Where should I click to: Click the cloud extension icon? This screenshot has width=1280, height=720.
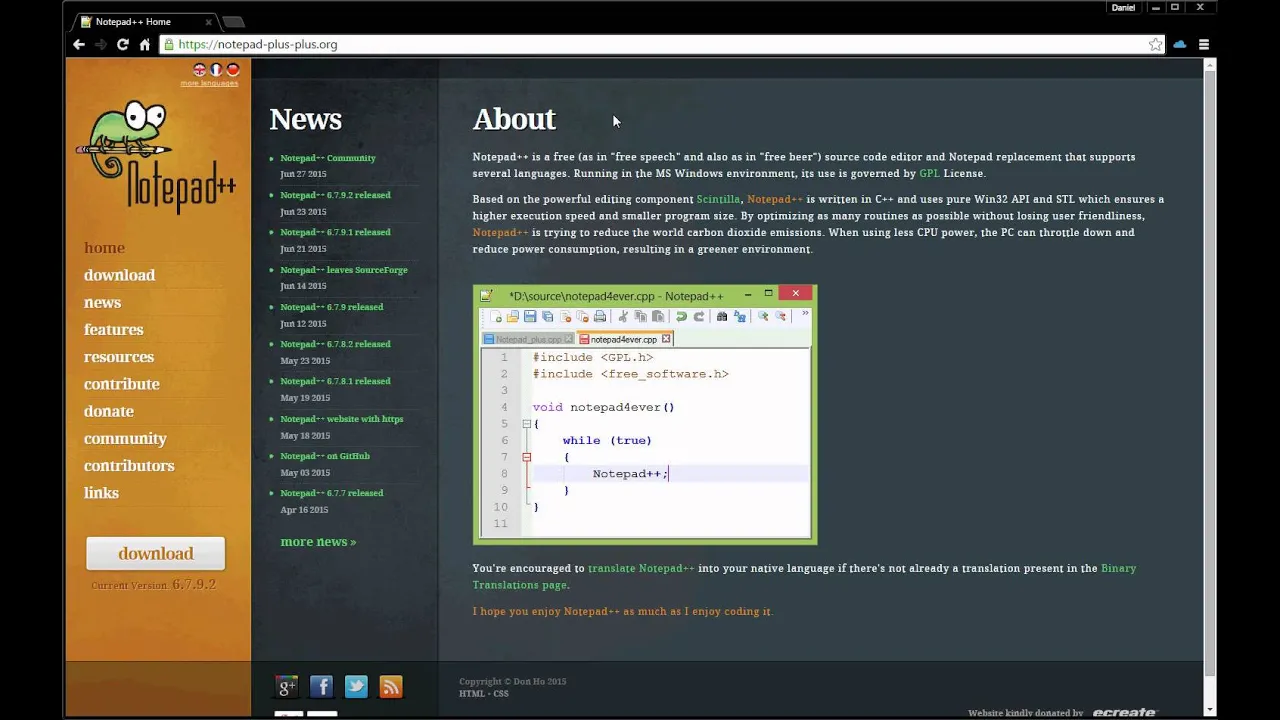(1180, 44)
